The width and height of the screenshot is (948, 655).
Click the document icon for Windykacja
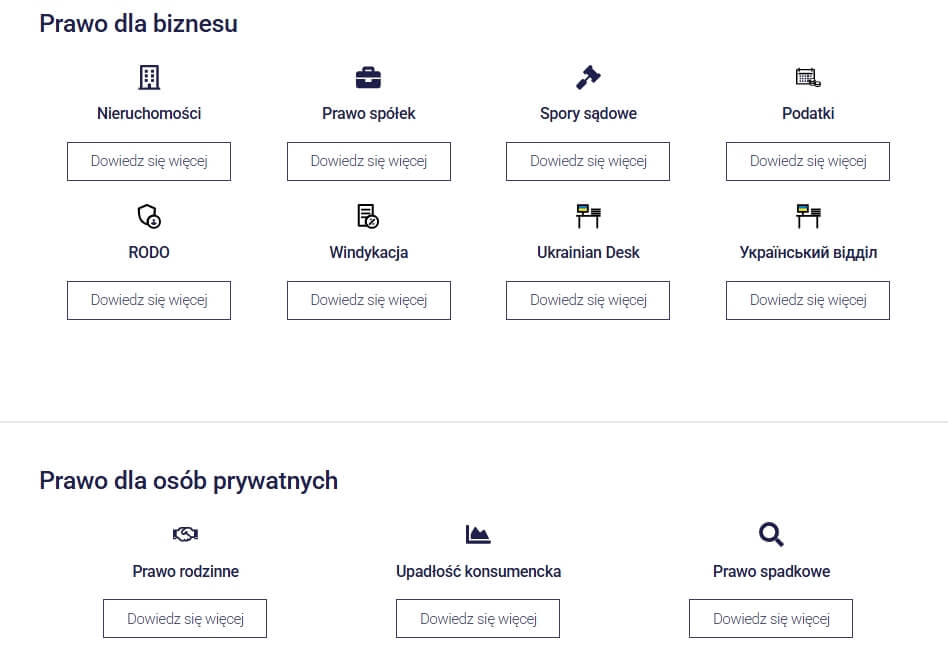368,216
